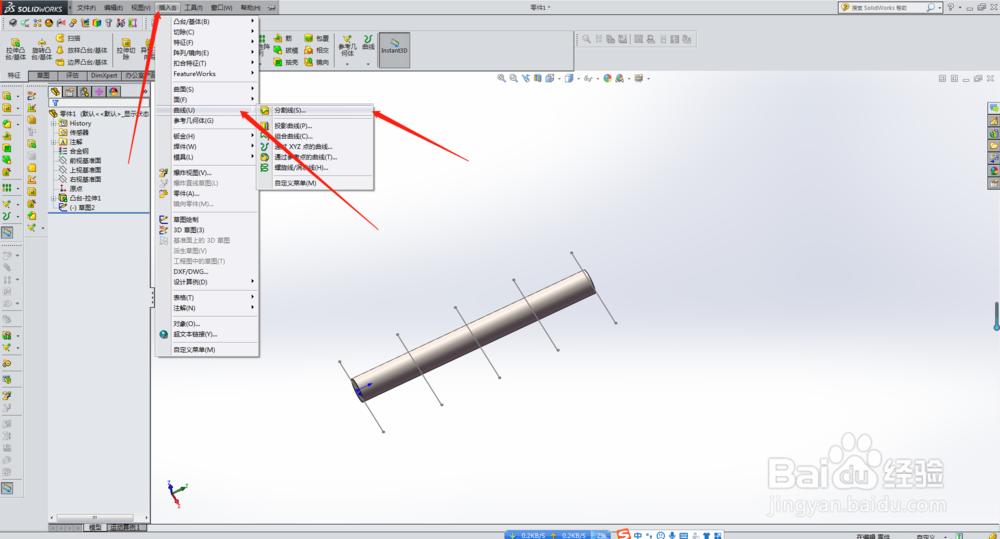Click the Zoom to Area view icon

pos(513,78)
